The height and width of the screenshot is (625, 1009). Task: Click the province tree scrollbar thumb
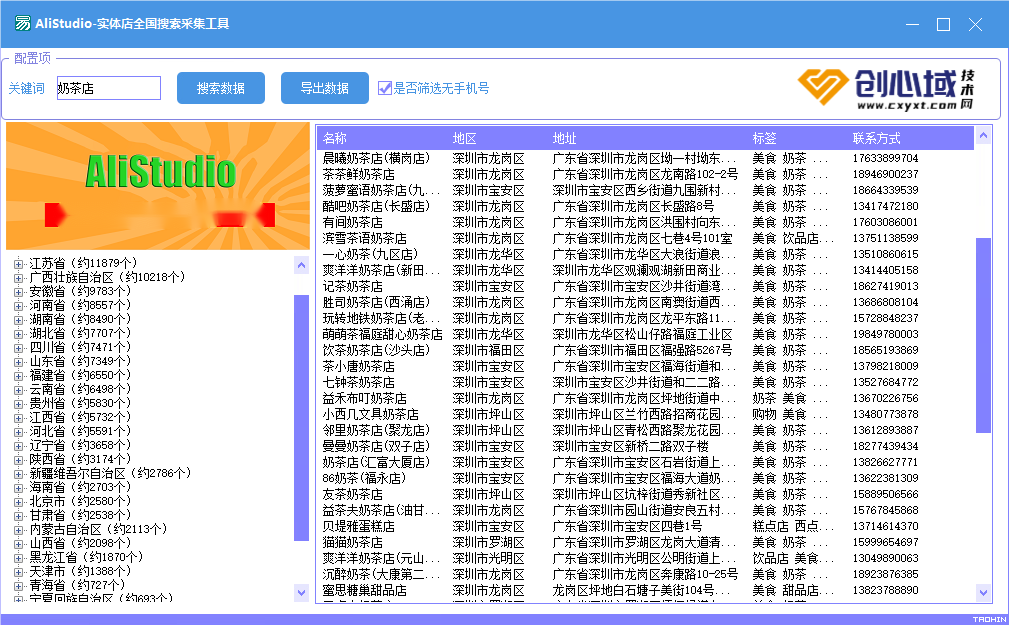pos(301,418)
